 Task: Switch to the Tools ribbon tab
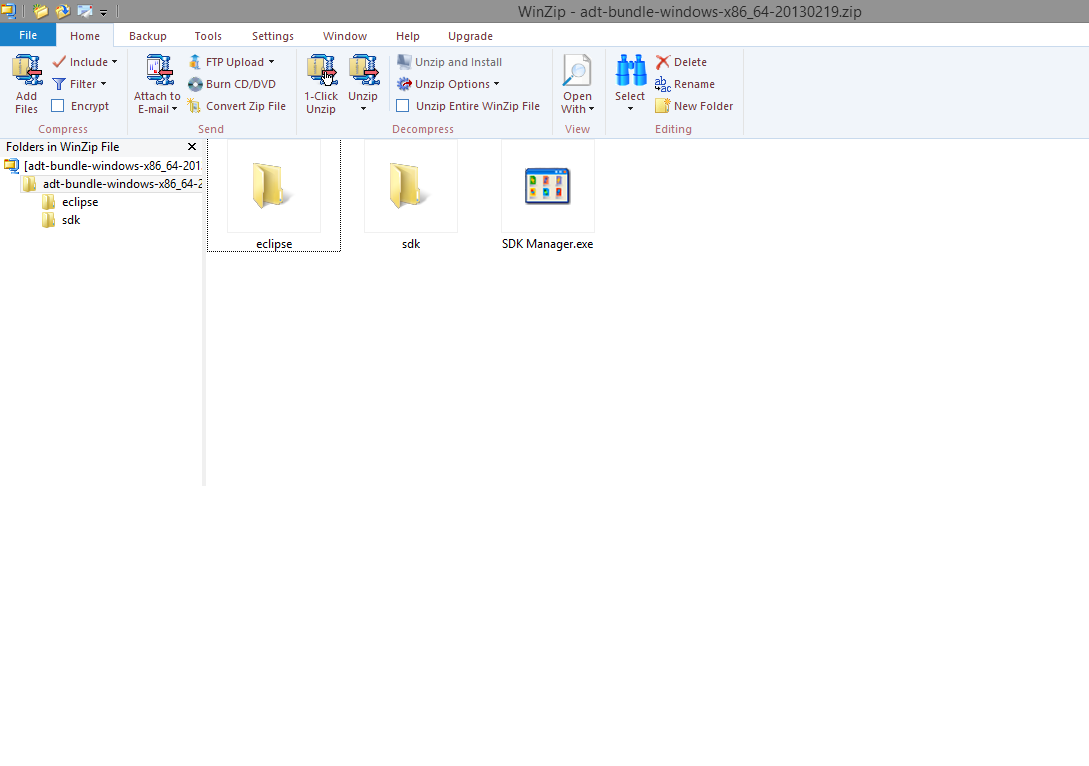208,36
